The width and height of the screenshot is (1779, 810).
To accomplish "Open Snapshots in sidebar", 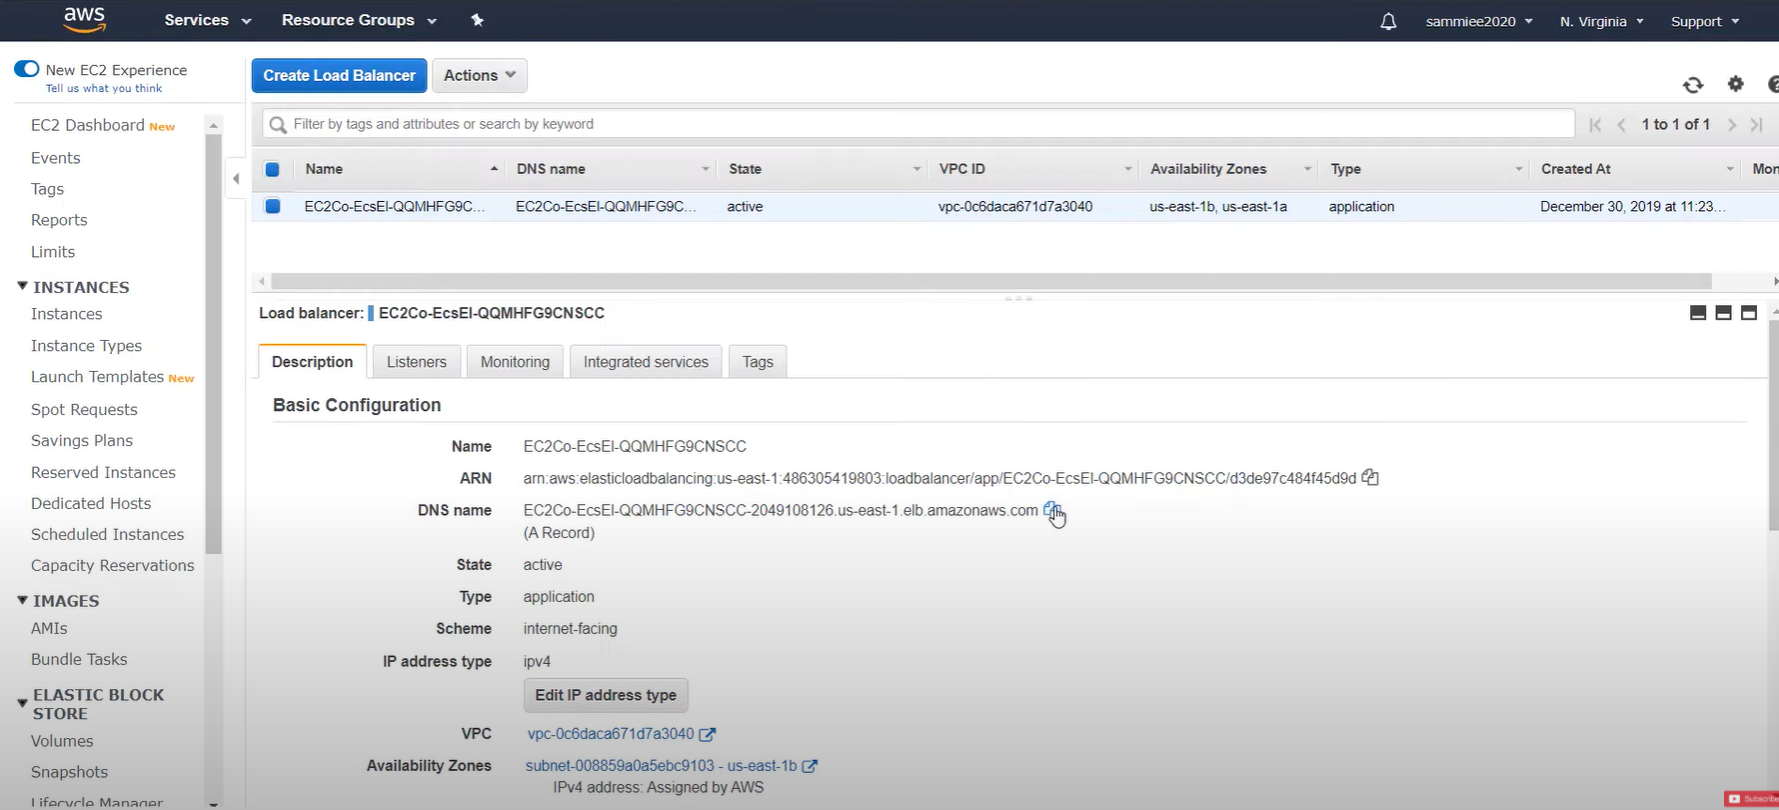I will tap(69, 772).
